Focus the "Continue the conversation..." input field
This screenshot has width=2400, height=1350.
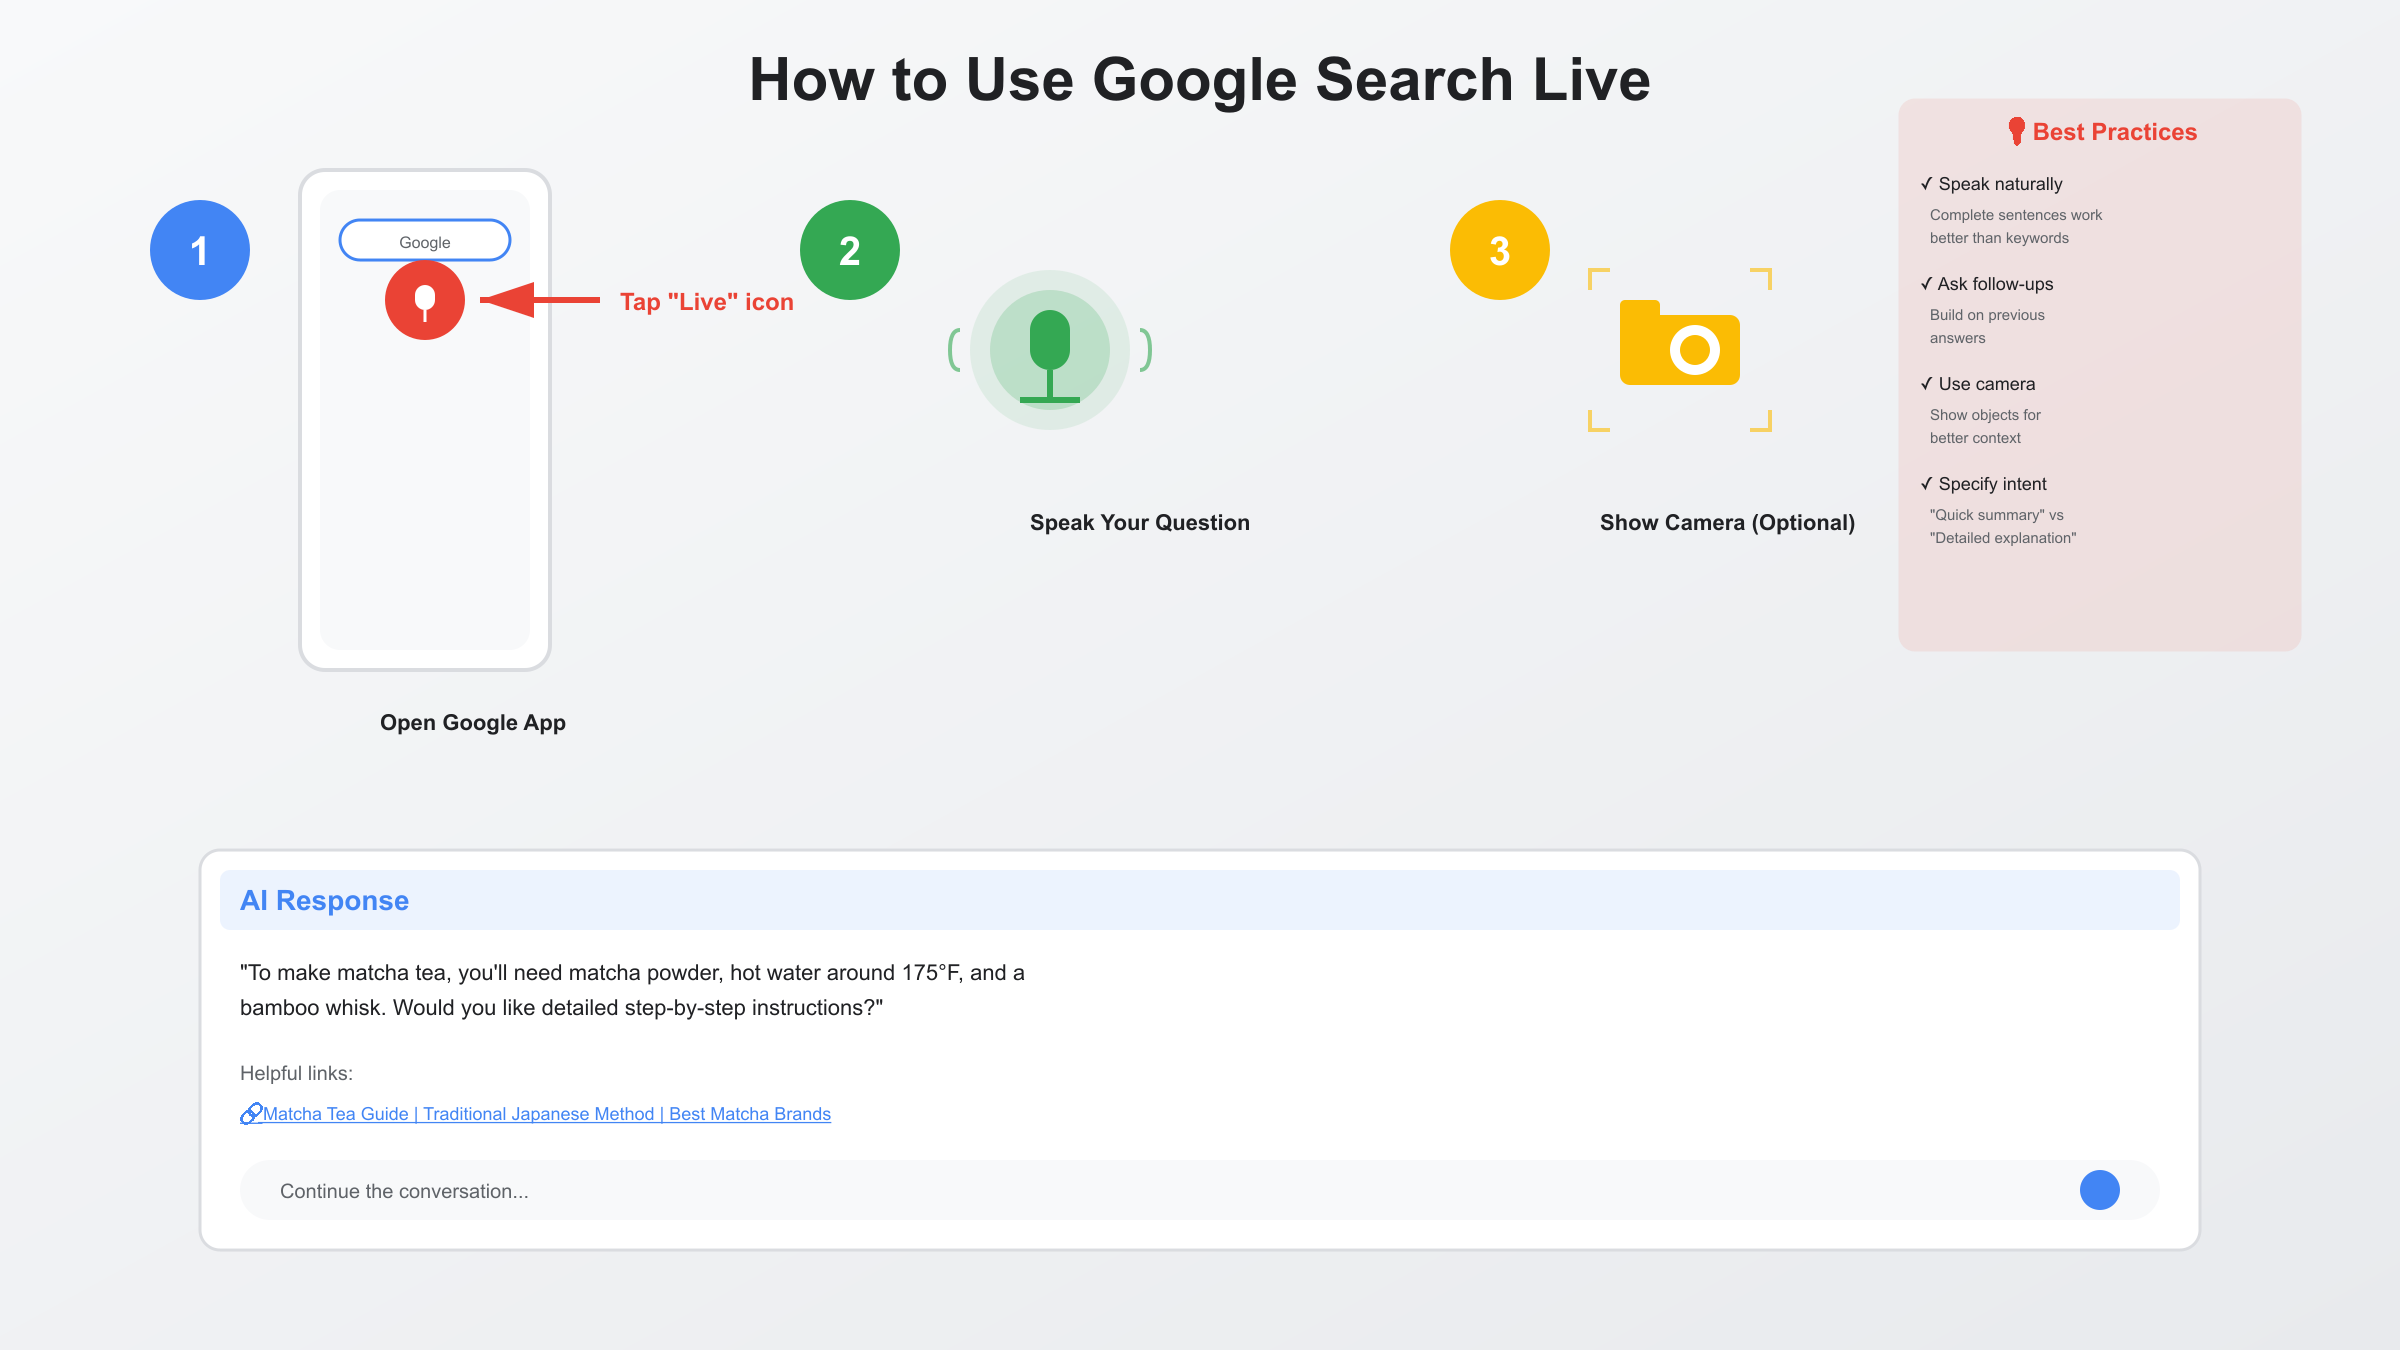click(x=1200, y=1190)
